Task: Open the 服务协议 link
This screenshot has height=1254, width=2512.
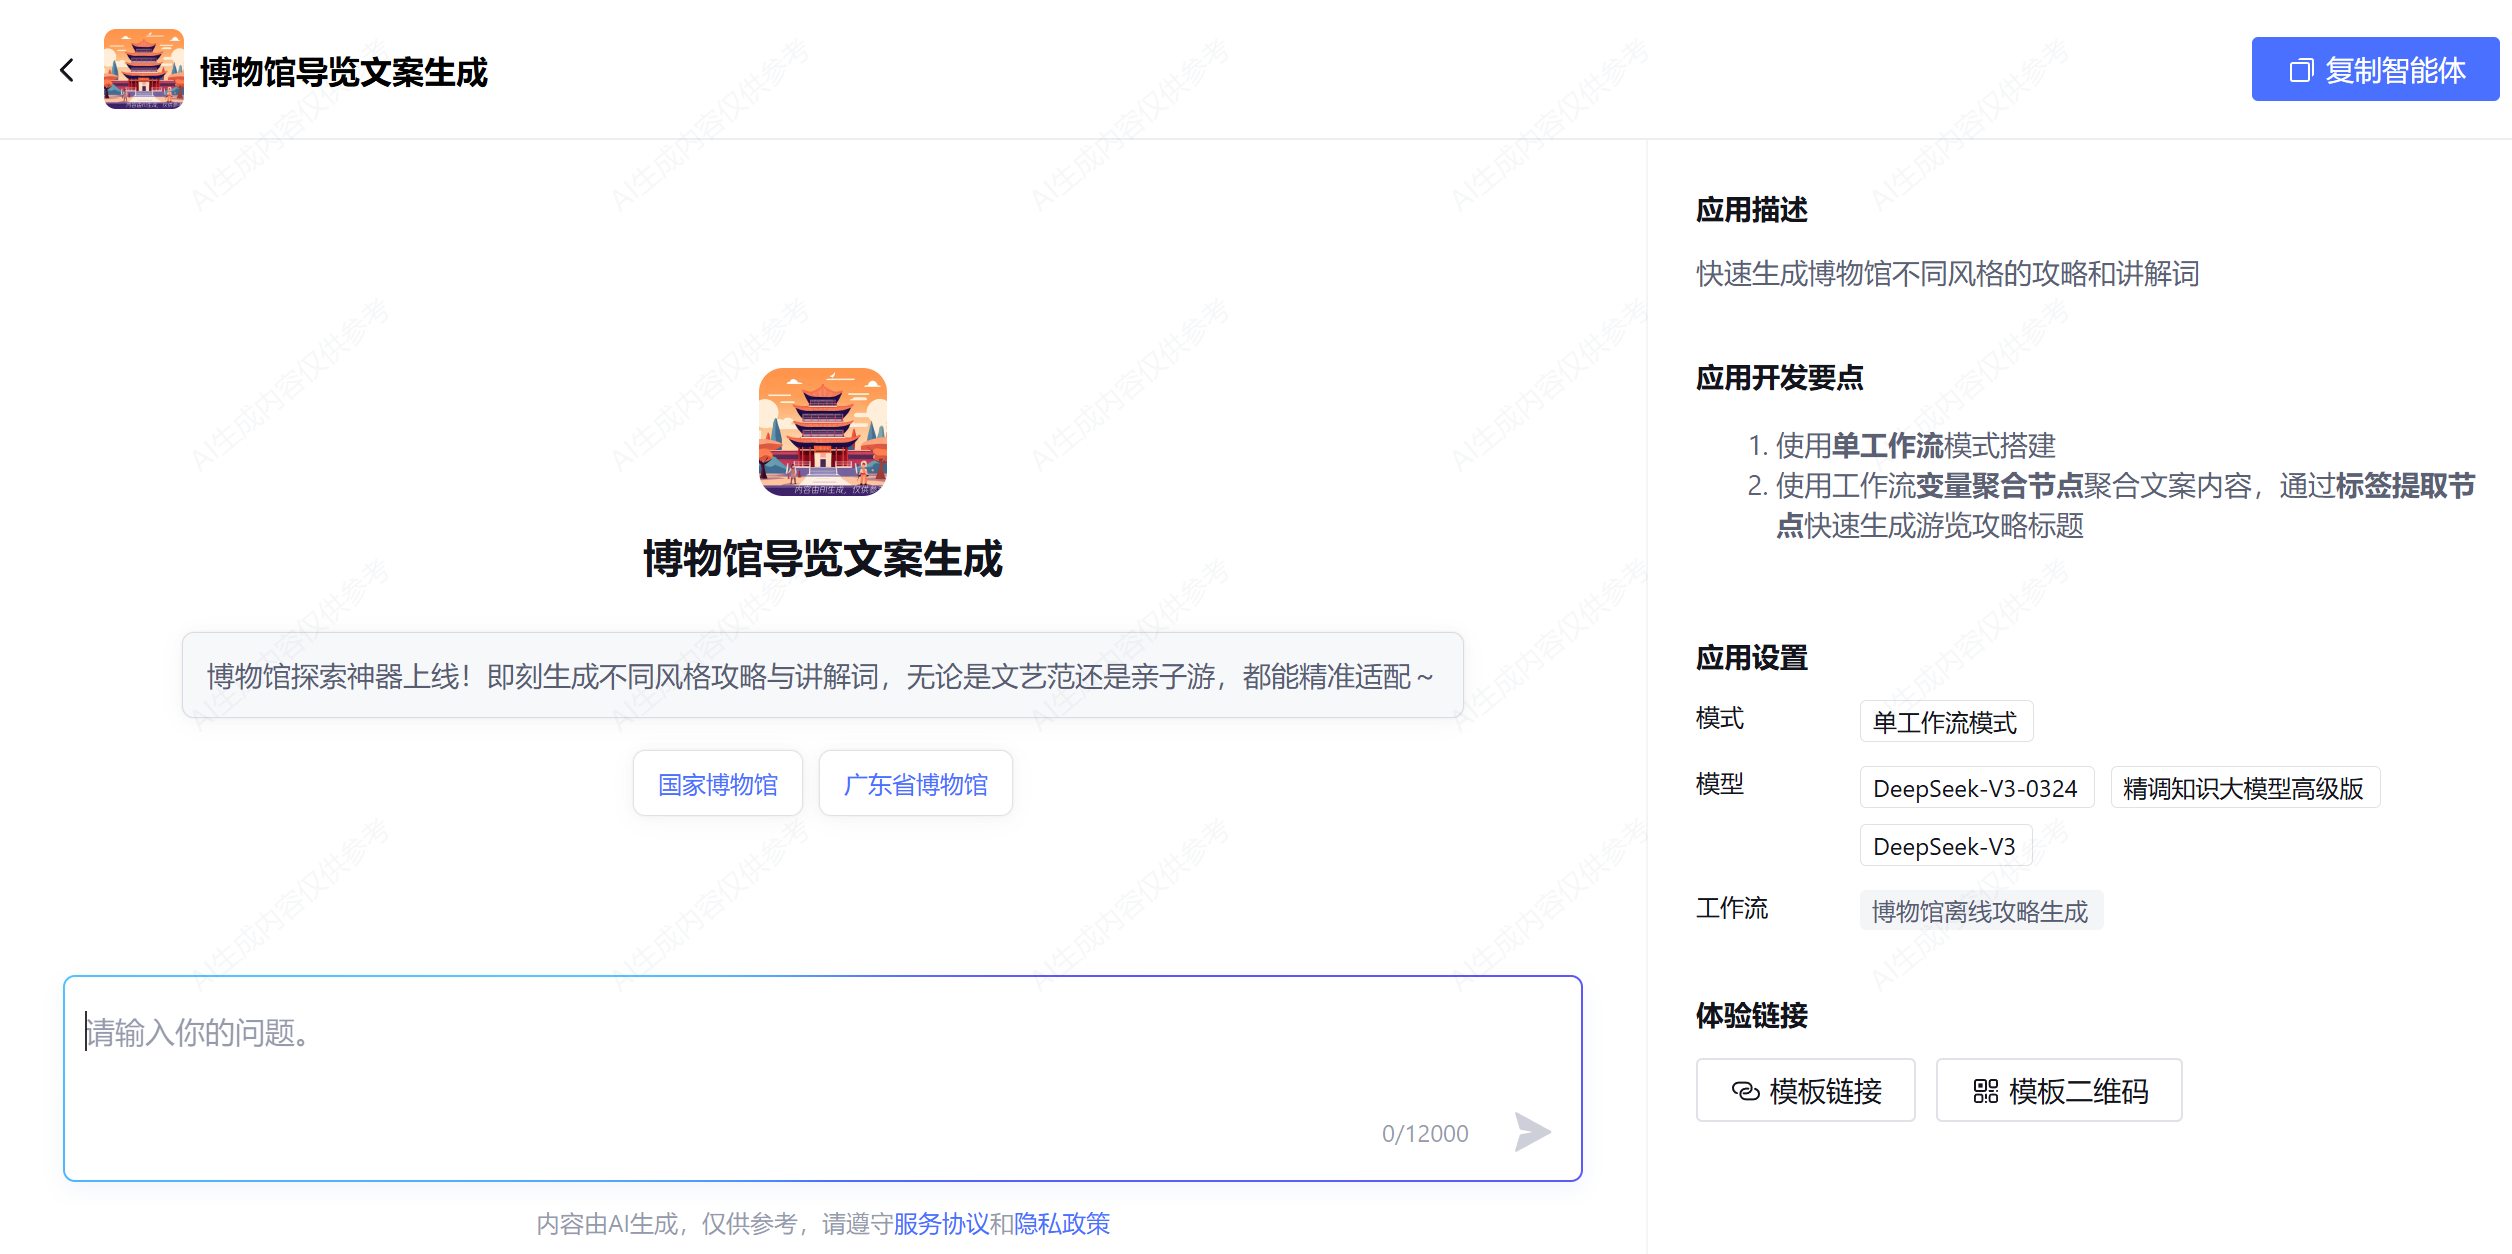Action: pyautogui.click(x=940, y=1224)
